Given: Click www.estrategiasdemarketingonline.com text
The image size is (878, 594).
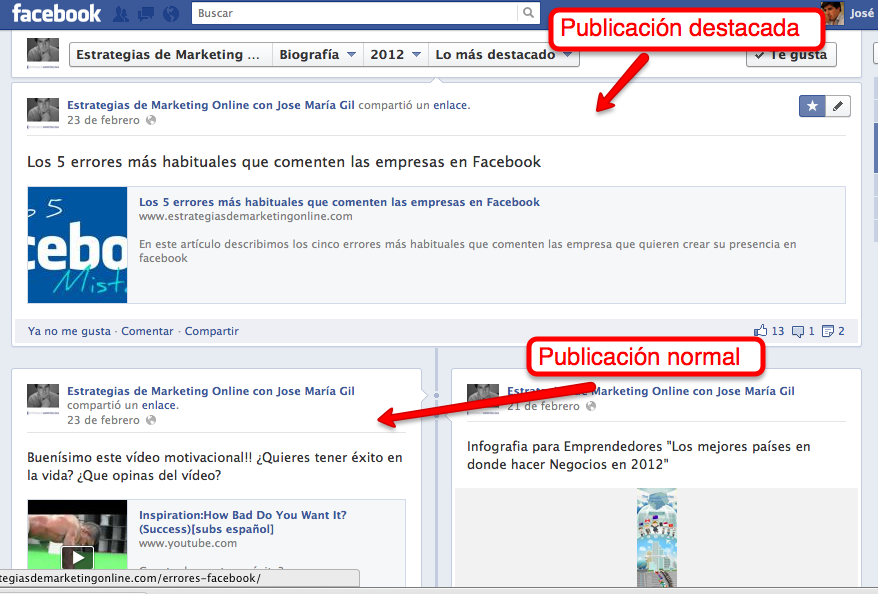Looking at the screenshot, I should coord(246,216).
